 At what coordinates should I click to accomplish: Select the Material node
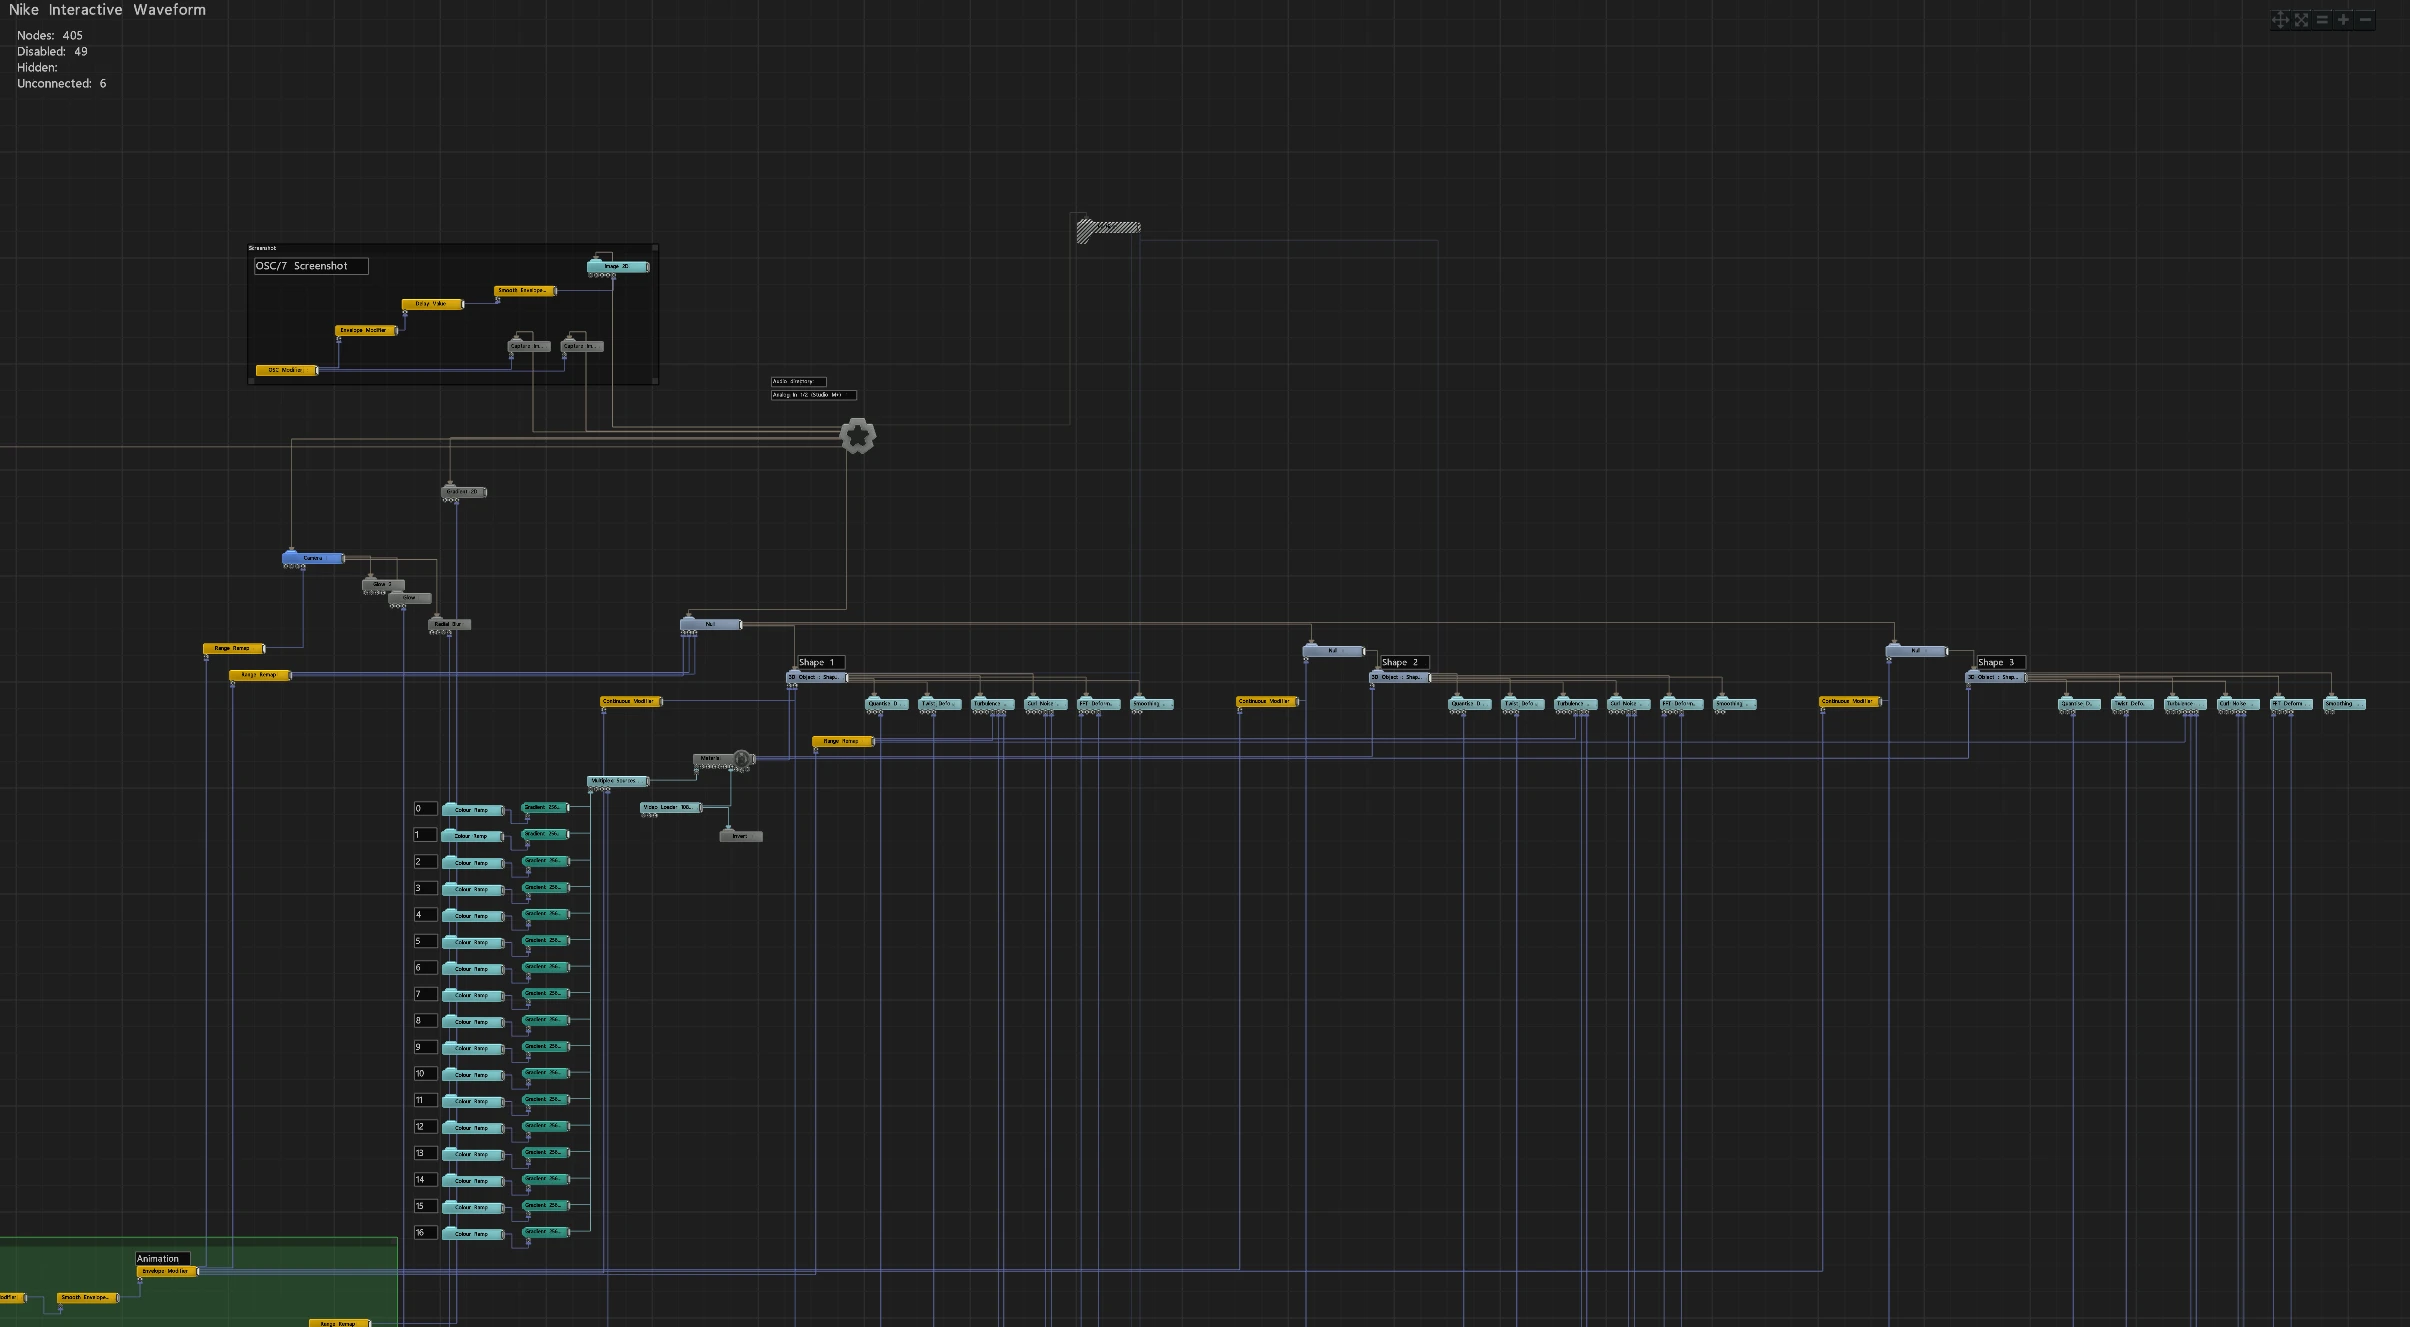713,759
